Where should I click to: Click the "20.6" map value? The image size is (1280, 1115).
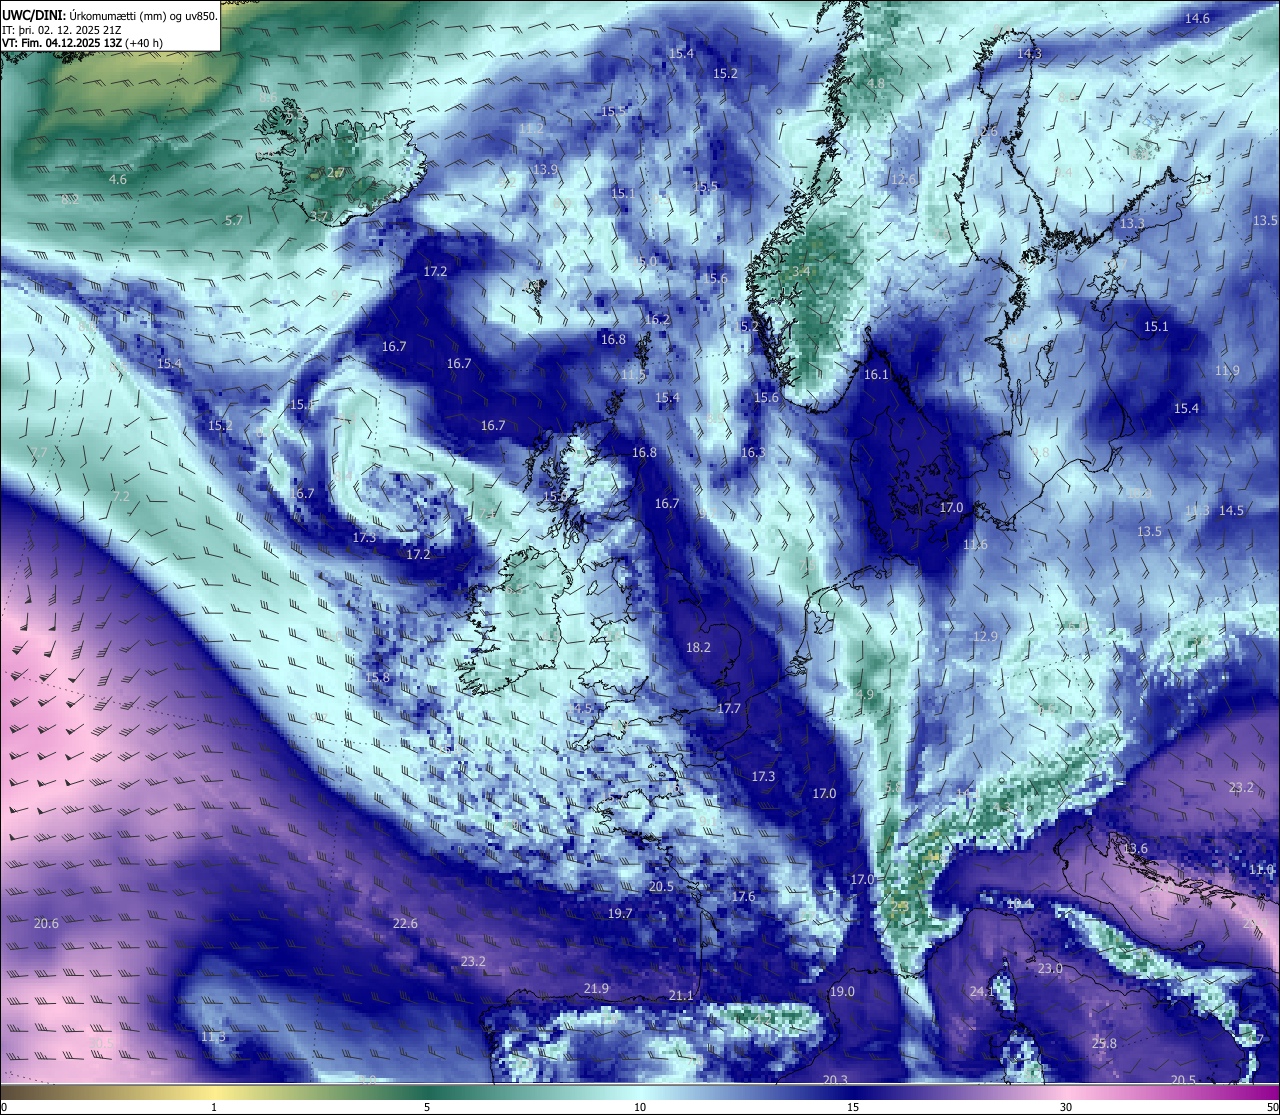(x=46, y=924)
